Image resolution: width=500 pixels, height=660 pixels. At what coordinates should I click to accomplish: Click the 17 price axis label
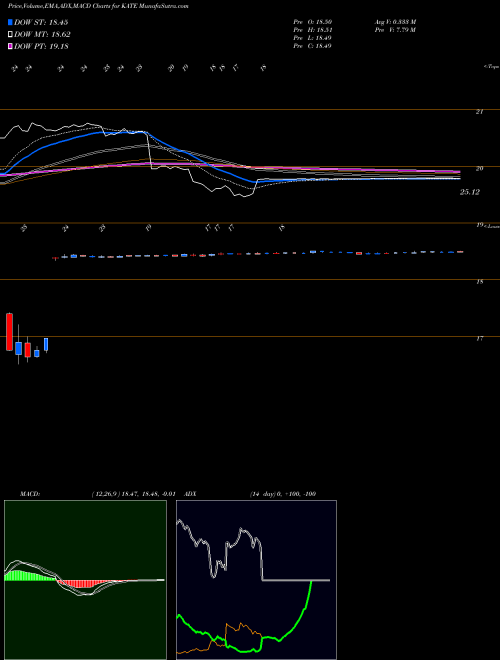coord(479,338)
